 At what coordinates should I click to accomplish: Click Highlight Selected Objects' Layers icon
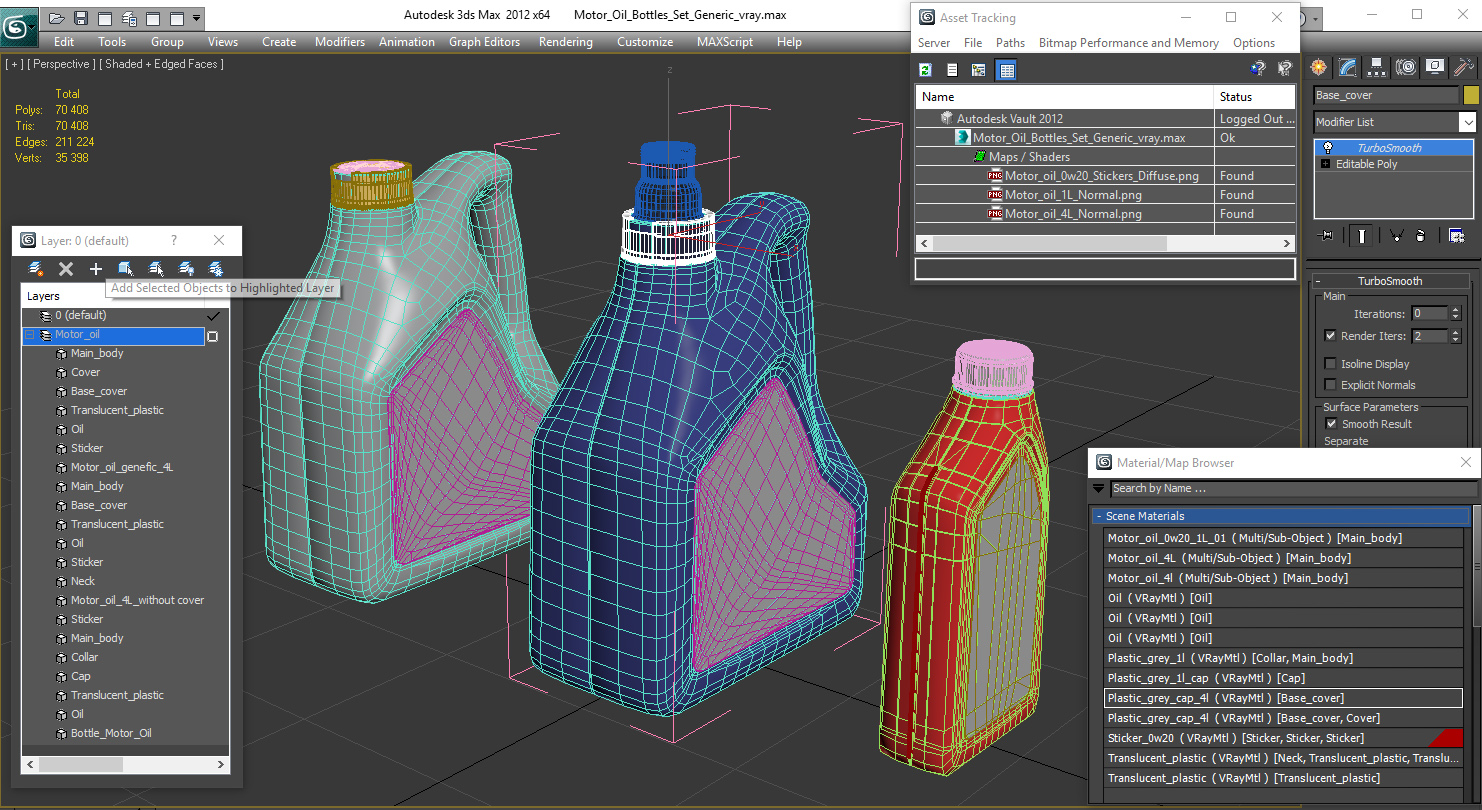point(156,268)
